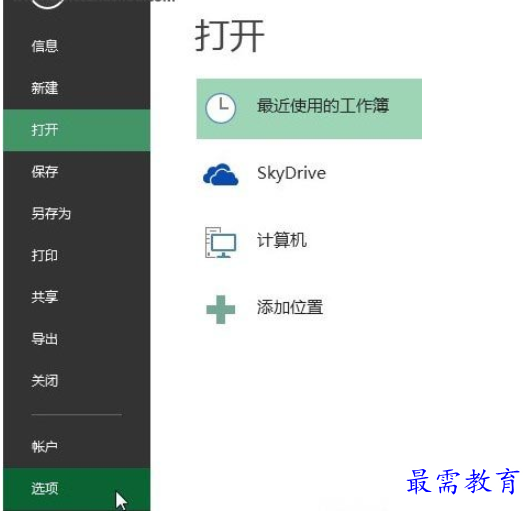Screen dimensions: 528x513
Task: Select 最近使用的工作簿 label
Action: coord(323,105)
